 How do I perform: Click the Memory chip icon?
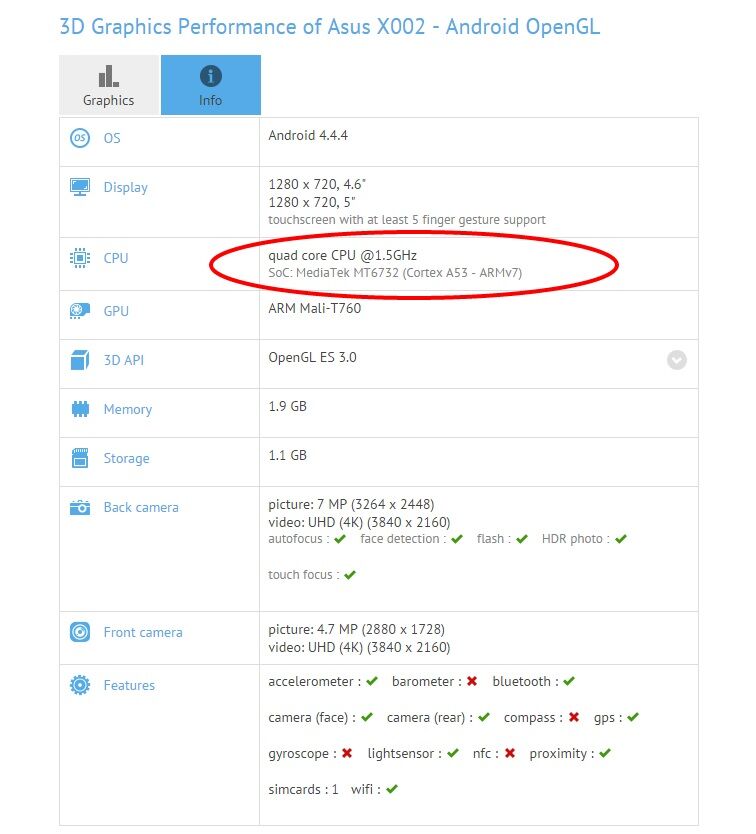pos(80,409)
